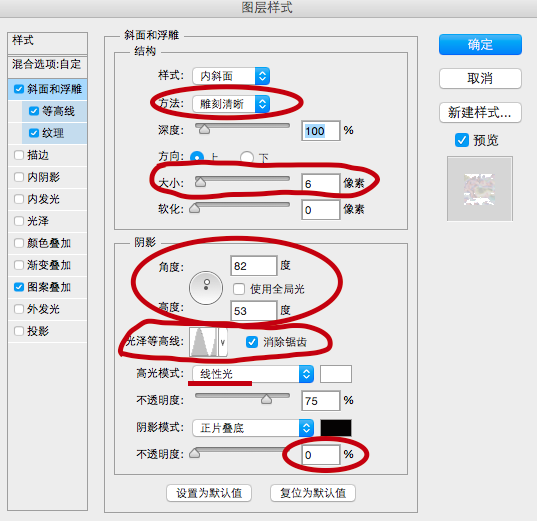Click the 新建样式... button
537x521 pixels.
(480, 112)
